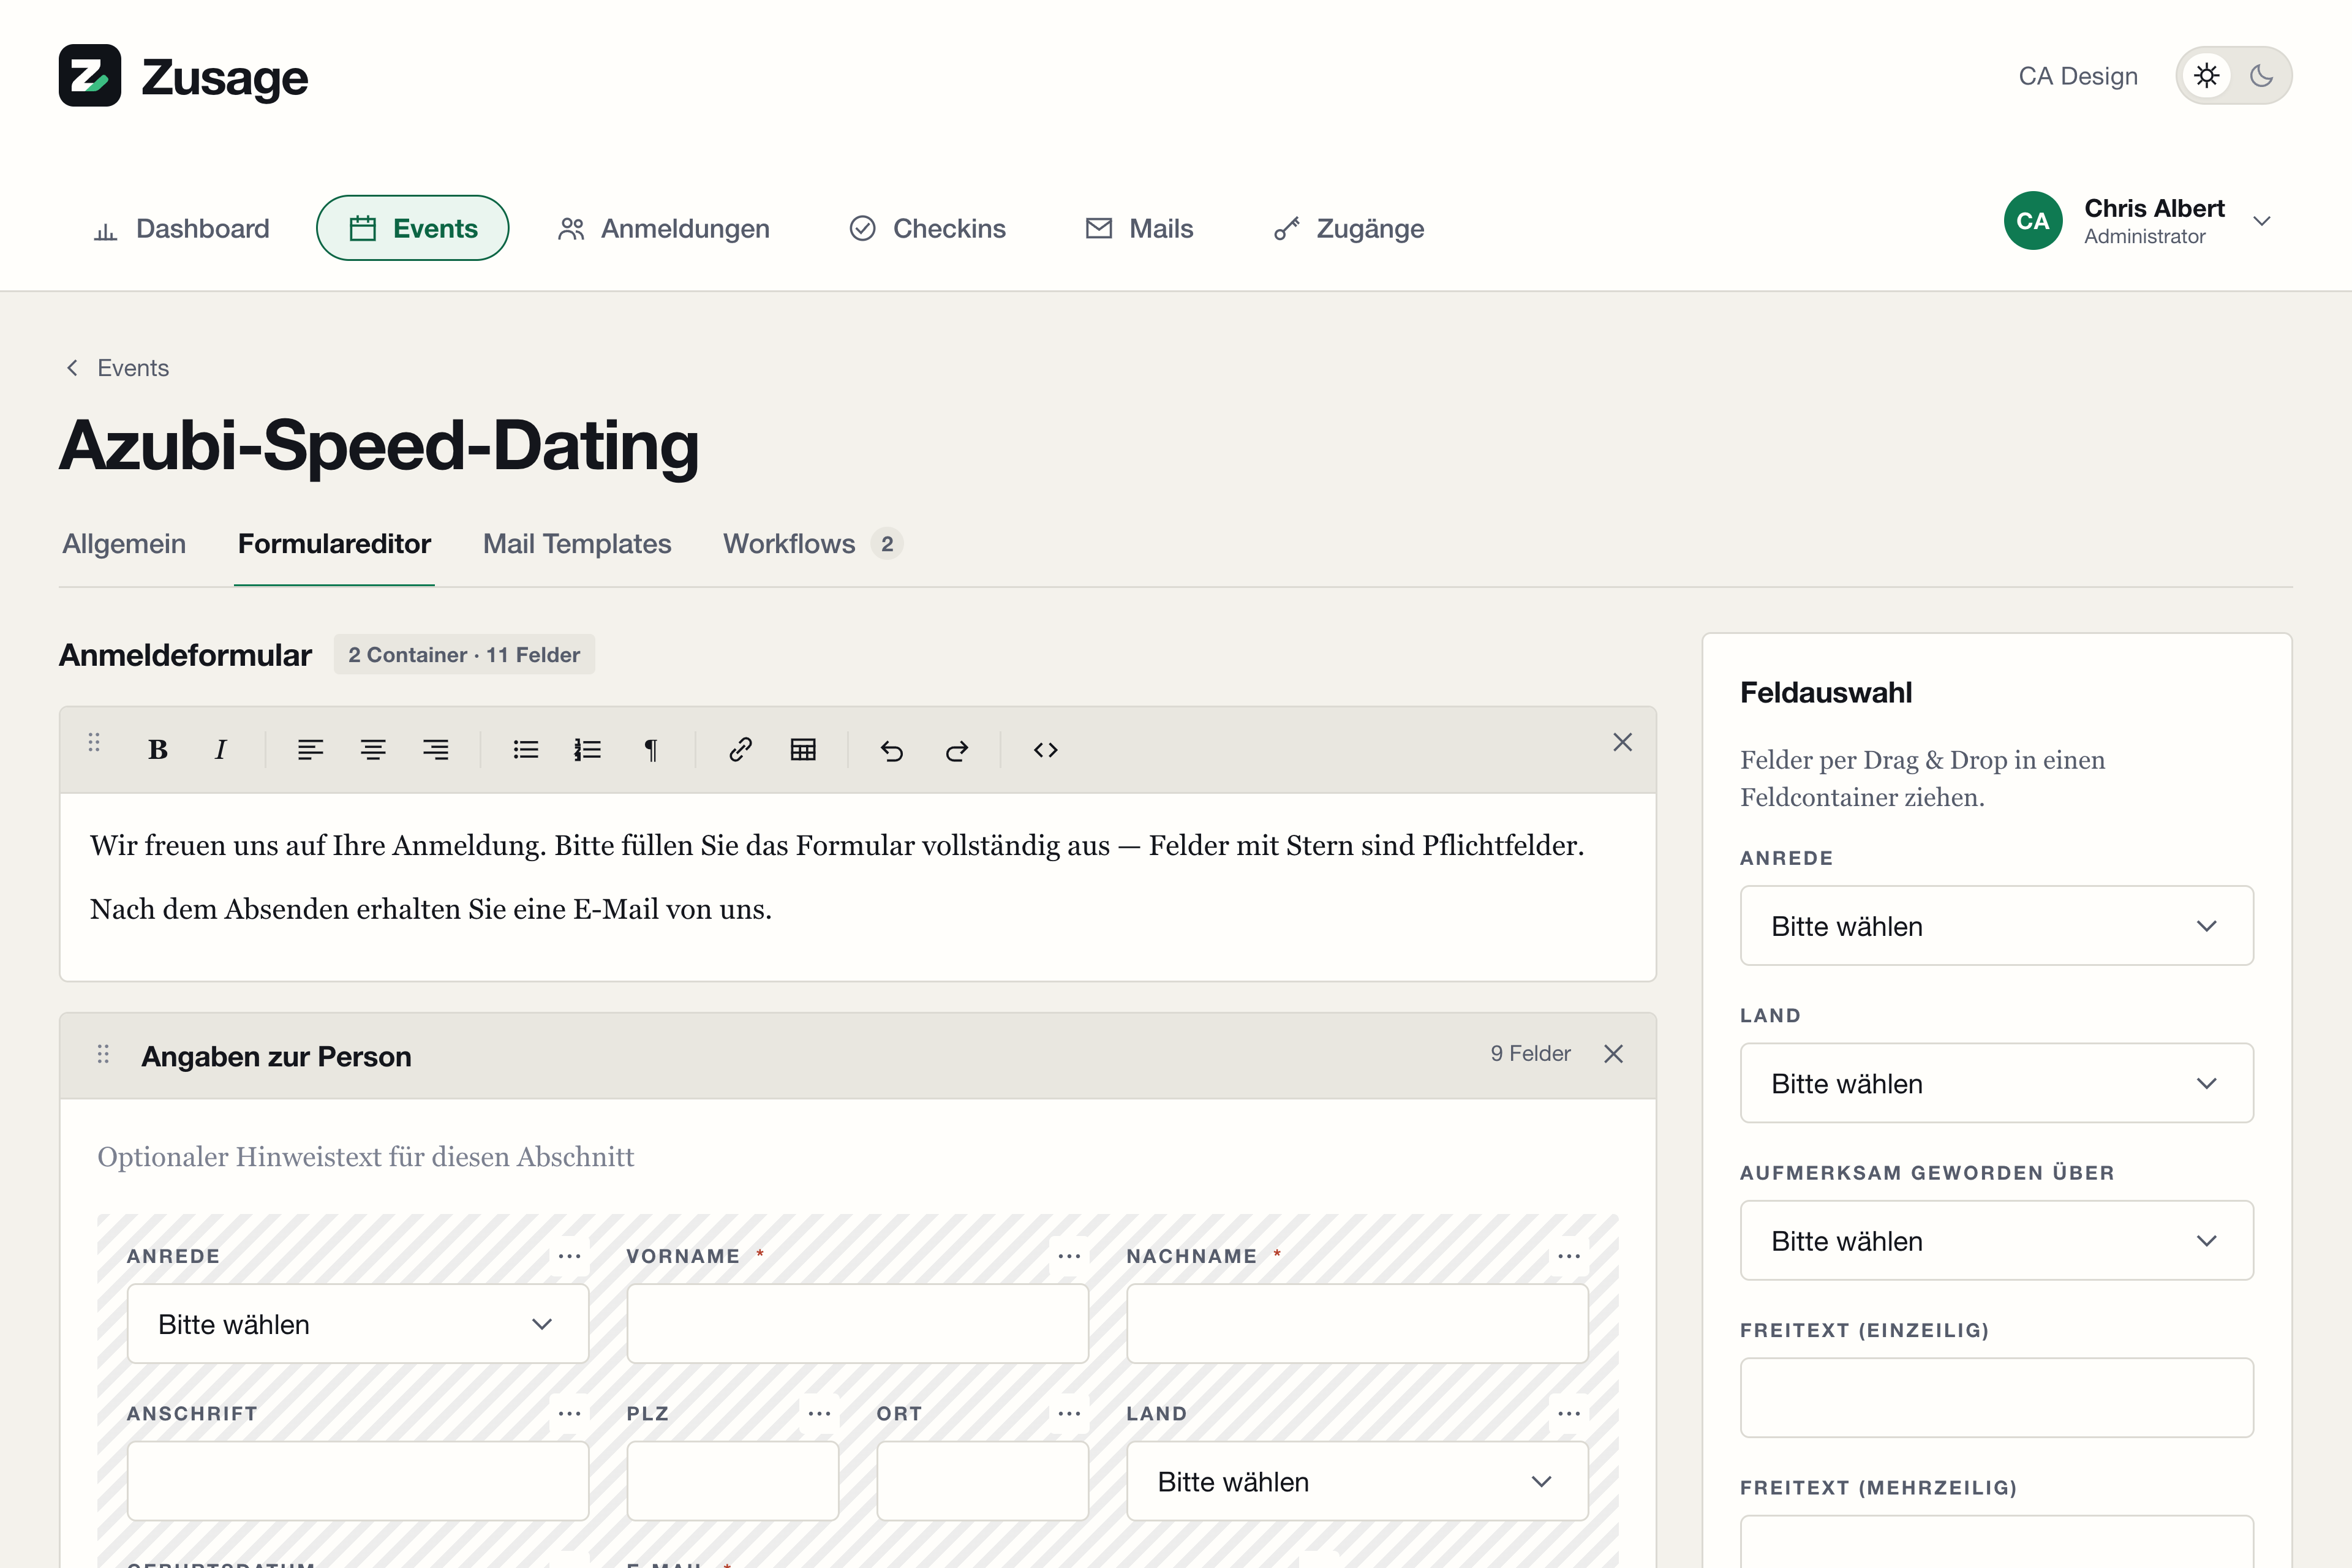The width and height of the screenshot is (2352, 1568).
Task: Open the source code view
Action: coord(1046,750)
